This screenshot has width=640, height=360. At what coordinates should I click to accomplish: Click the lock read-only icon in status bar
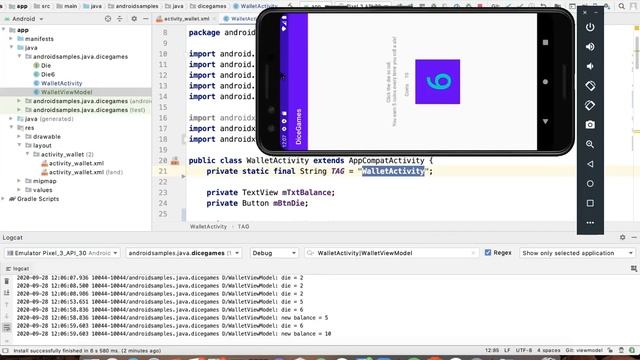tap(610, 350)
